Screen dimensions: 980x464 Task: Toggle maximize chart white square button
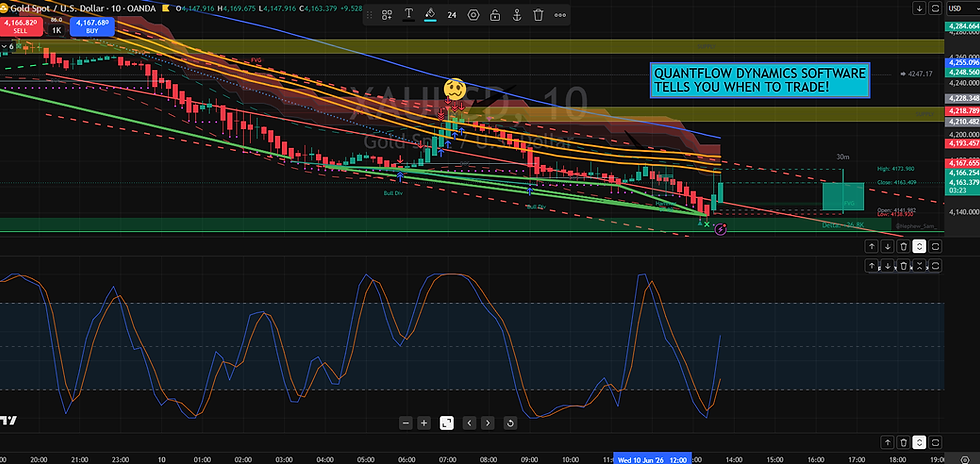click(446, 423)
